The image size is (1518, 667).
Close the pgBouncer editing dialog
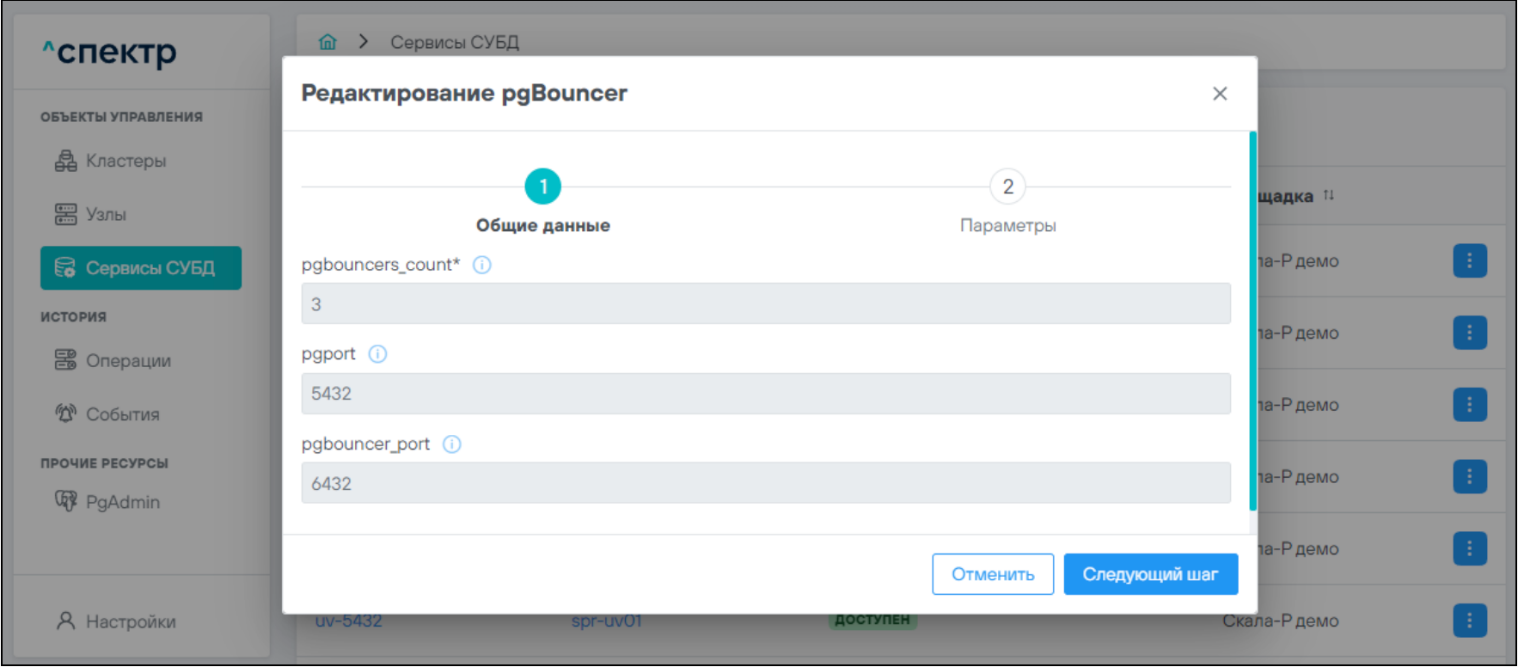coord(1219,94)
